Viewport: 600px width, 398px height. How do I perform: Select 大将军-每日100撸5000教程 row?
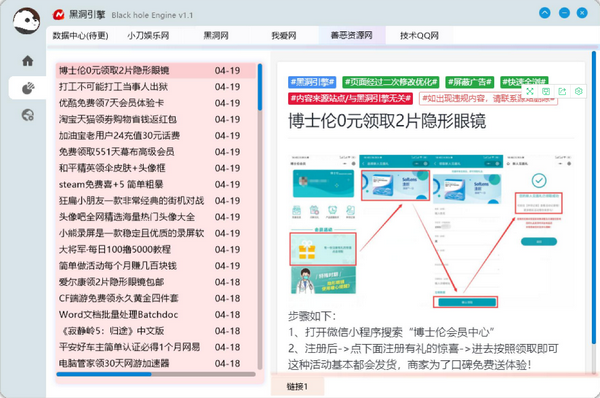156,250
